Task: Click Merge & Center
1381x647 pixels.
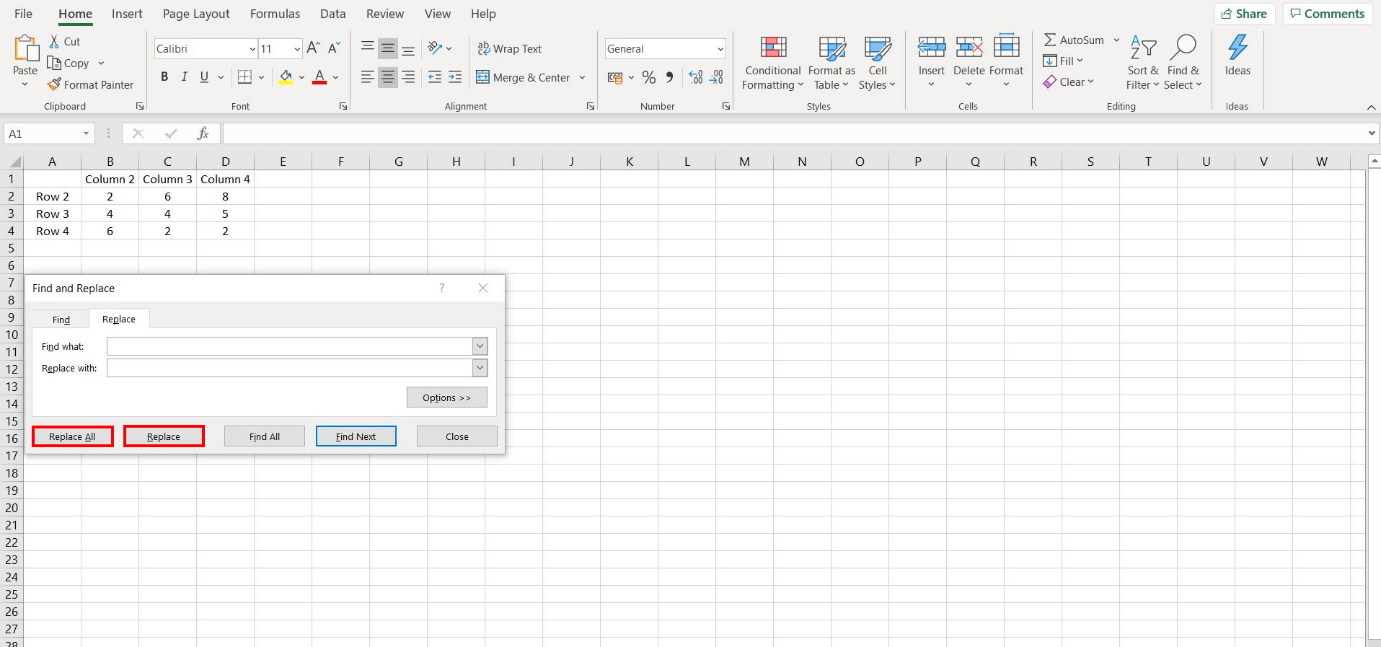Action: (x=523, y=77)
